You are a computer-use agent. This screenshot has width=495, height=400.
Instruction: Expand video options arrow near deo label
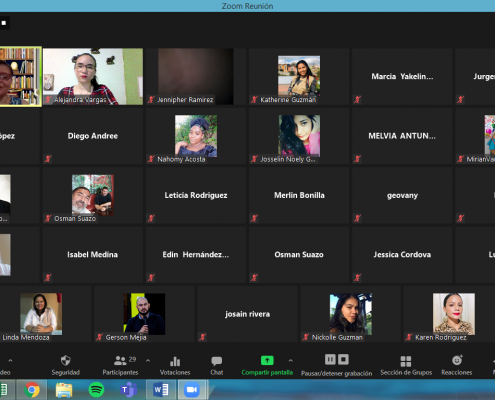tap(10, 360)
